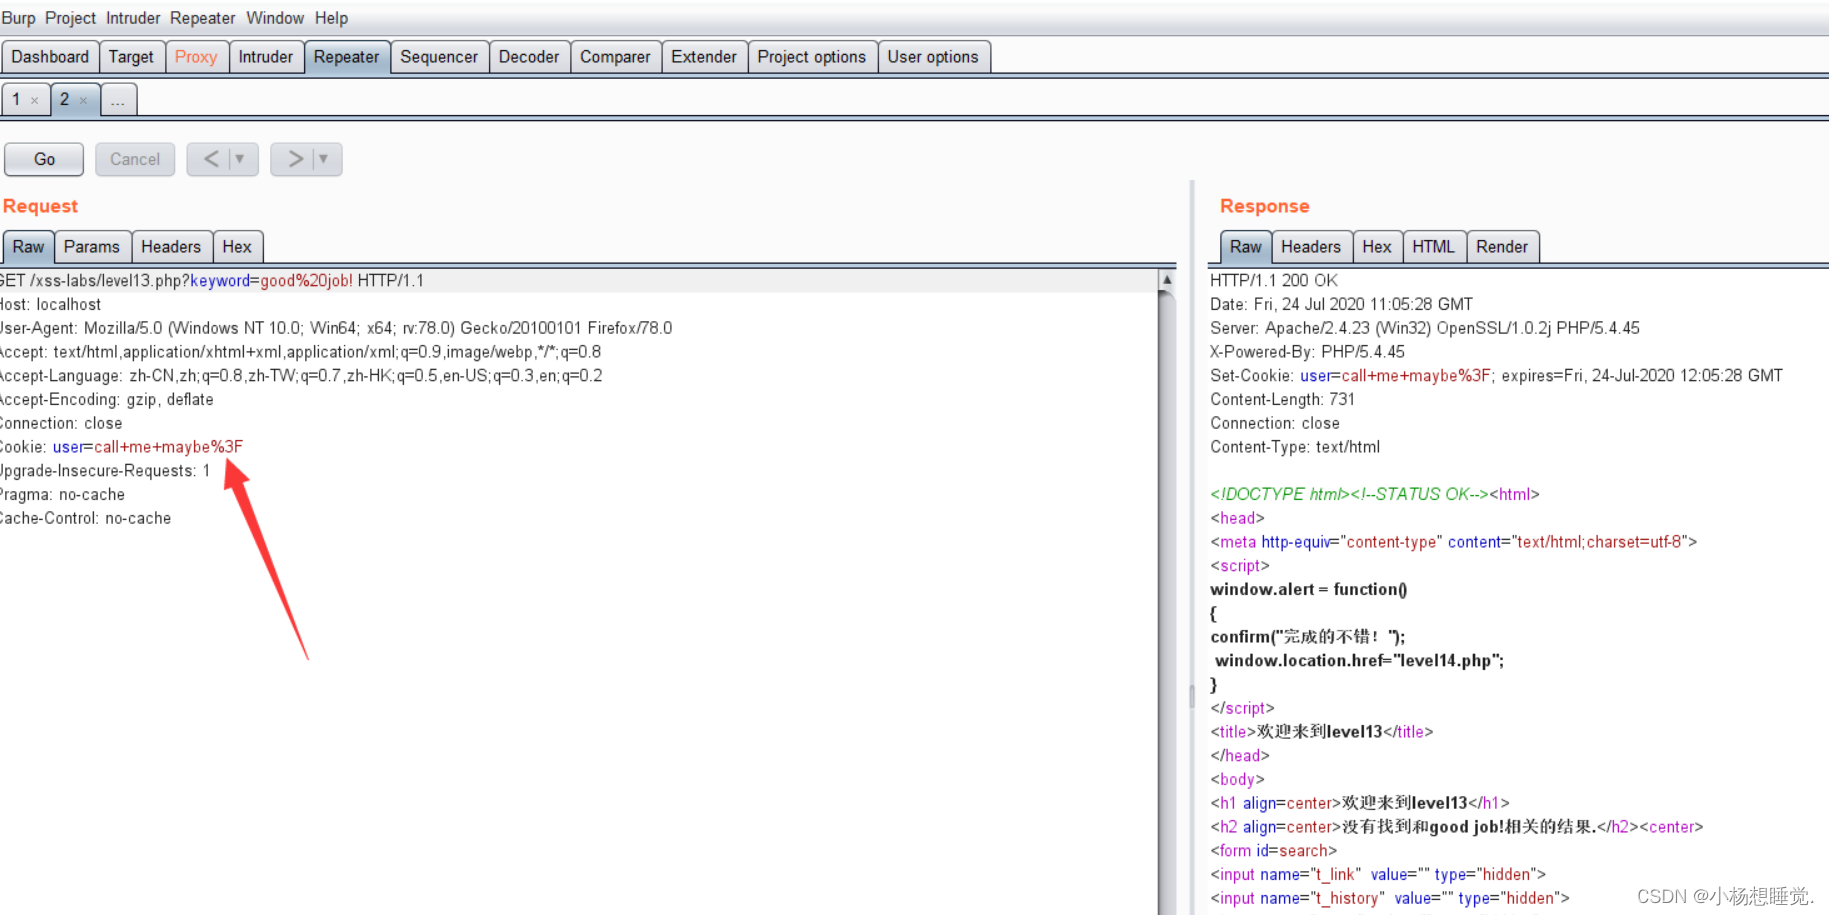Select the Response Hex tab
This screenshot has width=1829, height=915.
1377,247
